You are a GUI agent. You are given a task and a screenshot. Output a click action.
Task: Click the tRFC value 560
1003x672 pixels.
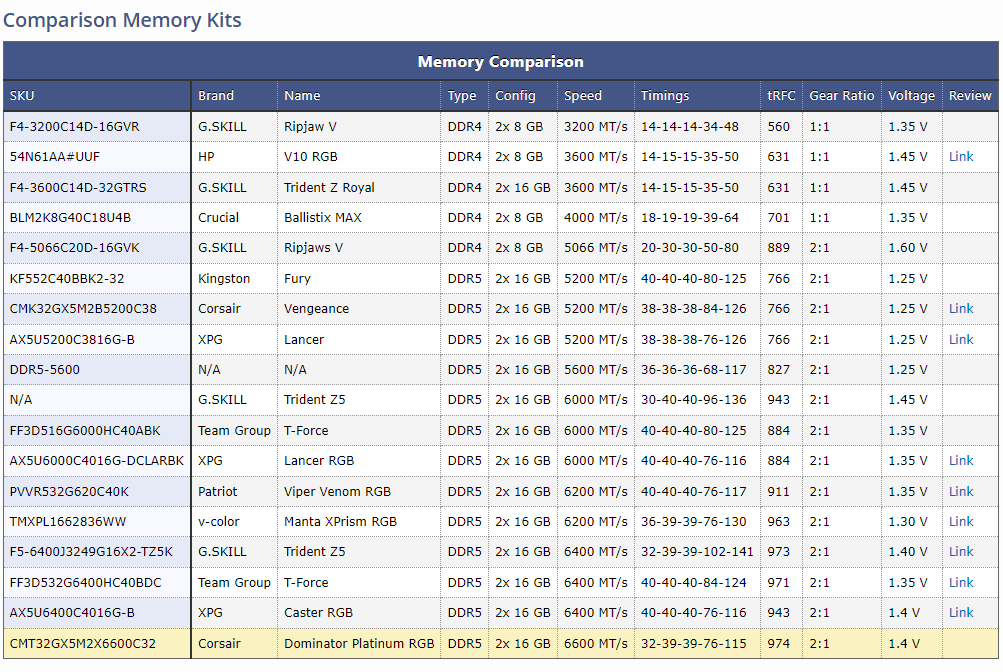(x=778, y=127)
